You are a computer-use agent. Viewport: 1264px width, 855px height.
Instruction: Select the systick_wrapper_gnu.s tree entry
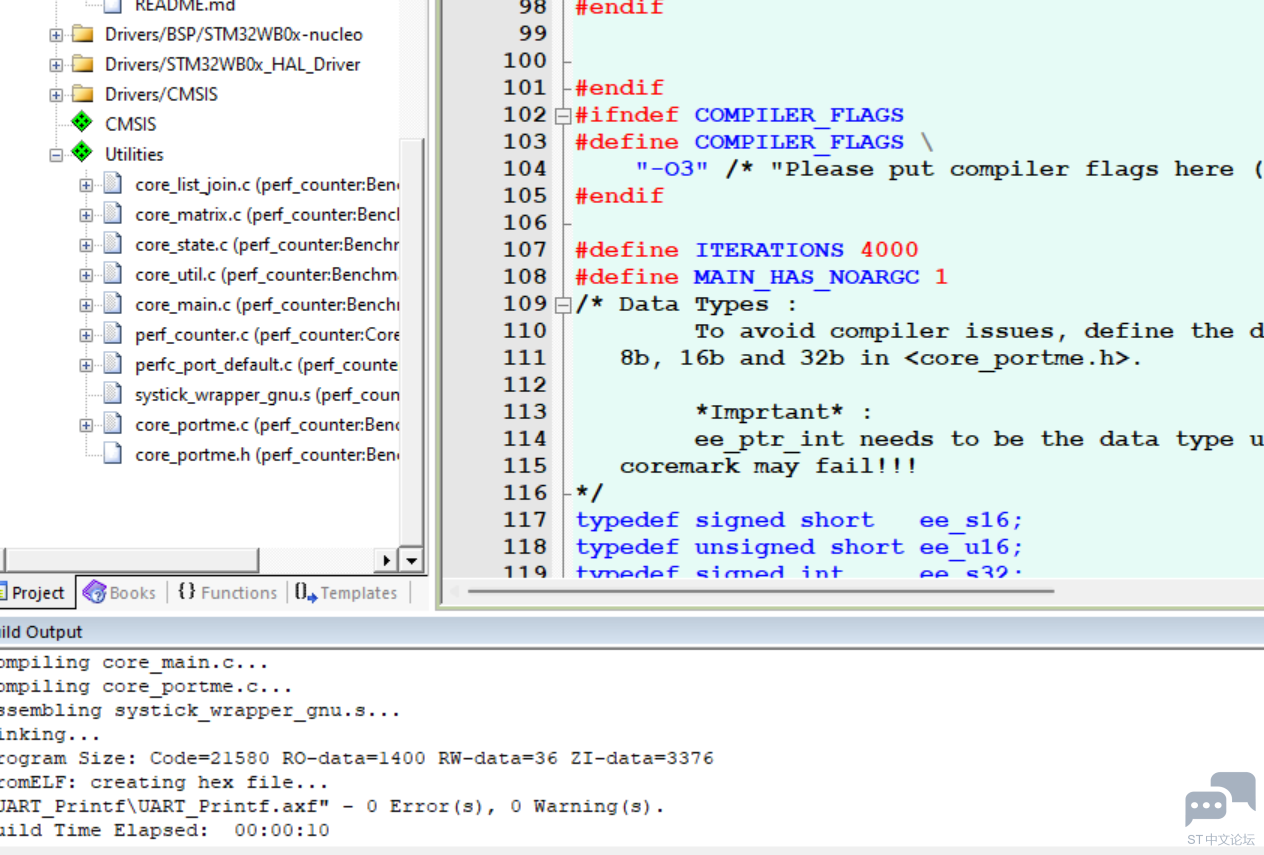[x=267, y=395]
